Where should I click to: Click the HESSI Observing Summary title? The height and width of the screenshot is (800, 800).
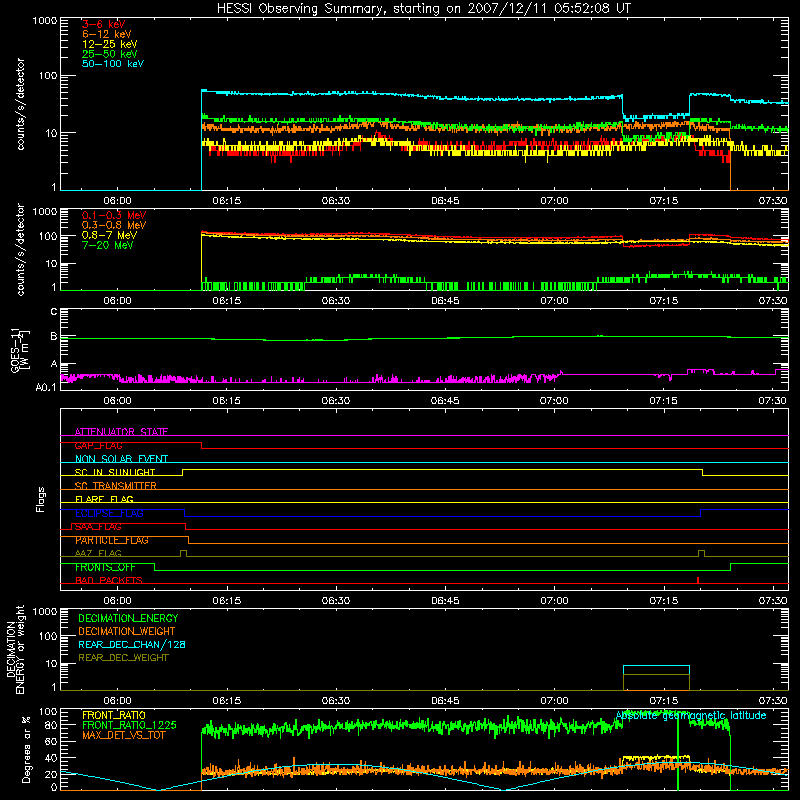coord(423,8)
